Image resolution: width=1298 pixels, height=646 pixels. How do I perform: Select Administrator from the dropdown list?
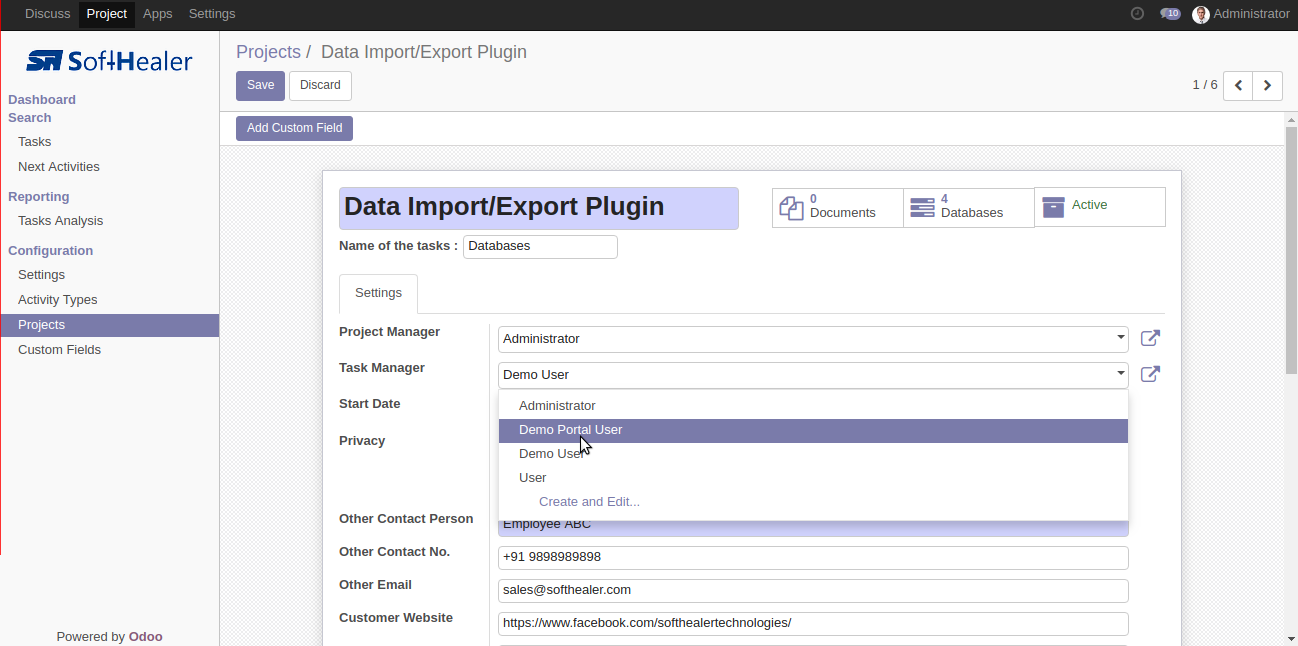click(x=813, y=406)
